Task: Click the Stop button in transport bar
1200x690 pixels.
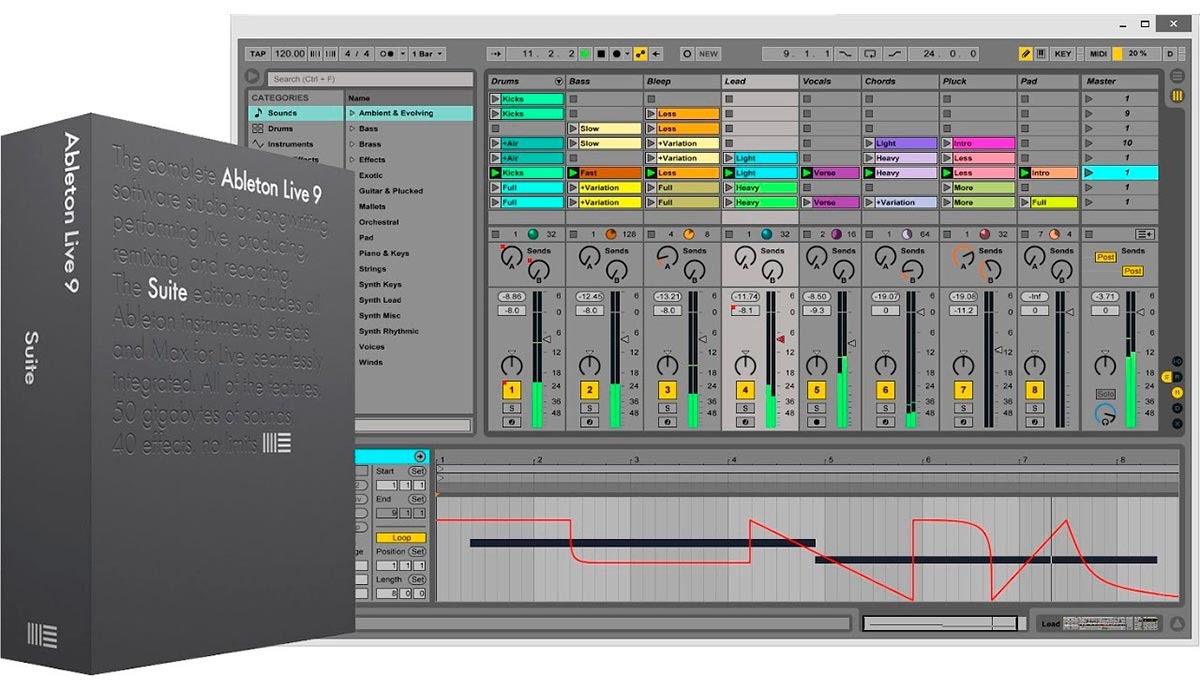Action: coord(600,54)
